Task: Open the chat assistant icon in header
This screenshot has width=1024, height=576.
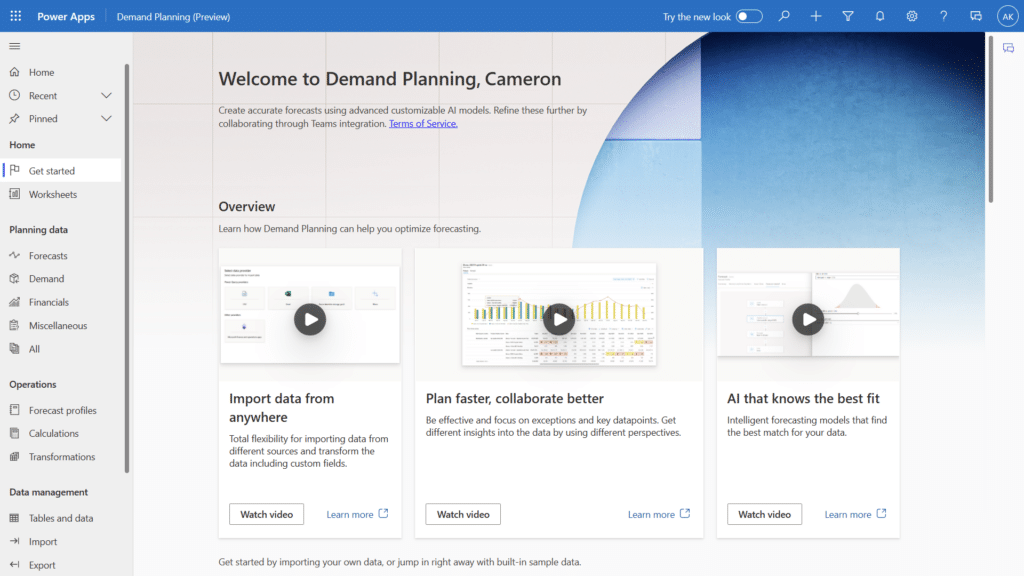Action: (976, 16)
